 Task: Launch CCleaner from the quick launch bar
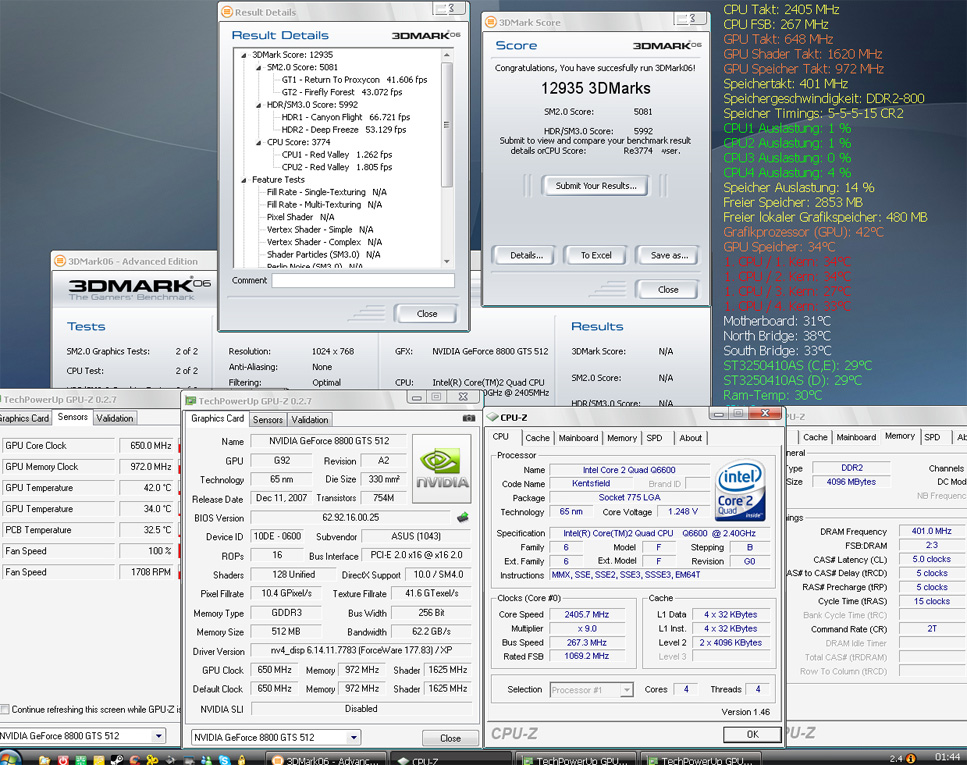134,760
